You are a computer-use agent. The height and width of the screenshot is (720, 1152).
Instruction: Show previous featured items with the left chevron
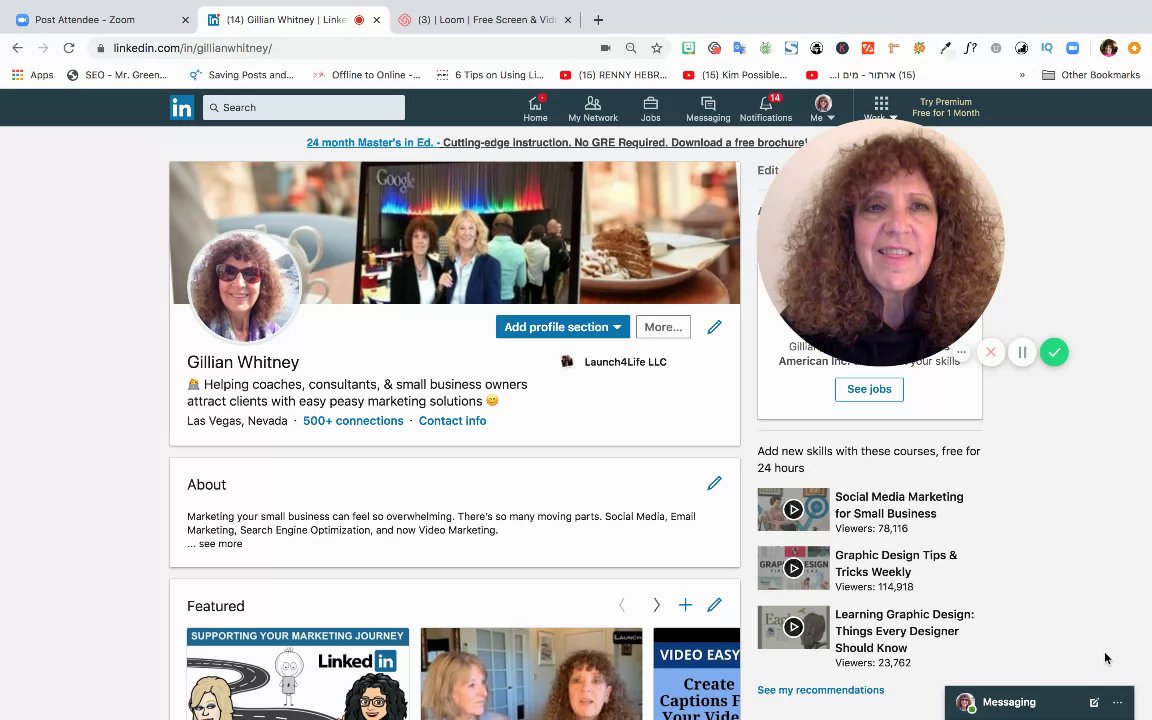tap(622, 605)
